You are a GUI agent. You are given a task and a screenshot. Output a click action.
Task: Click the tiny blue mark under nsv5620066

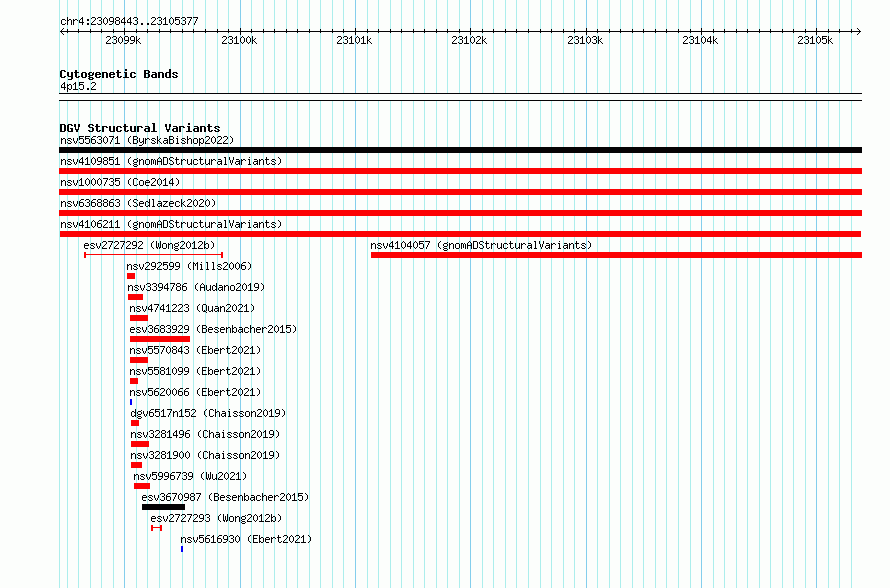coord(131,402)
